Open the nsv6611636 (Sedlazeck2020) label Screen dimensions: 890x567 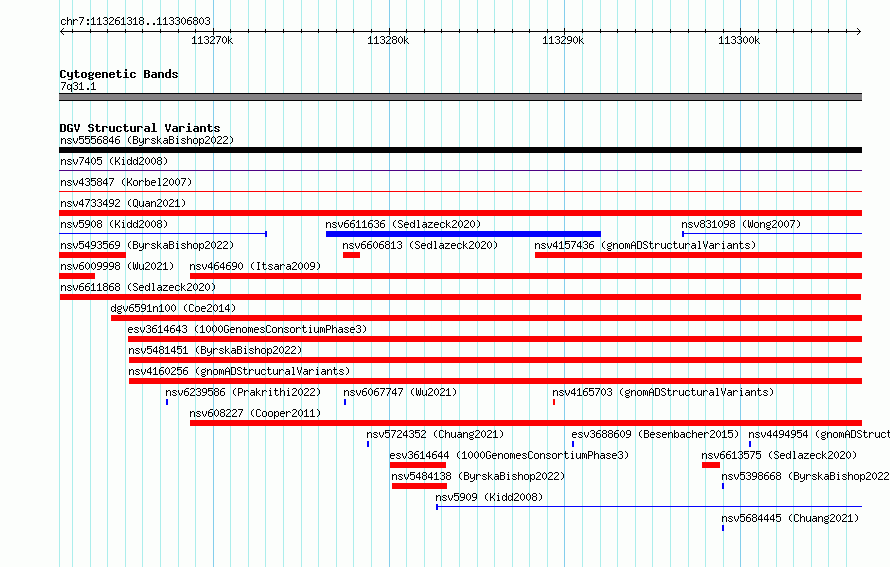pos(403,224)
